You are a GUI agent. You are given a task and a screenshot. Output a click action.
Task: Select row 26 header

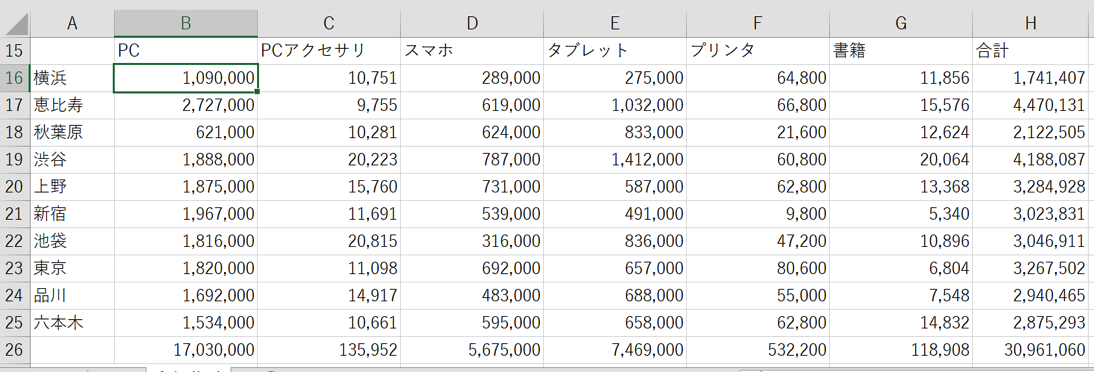click(15, 350)
